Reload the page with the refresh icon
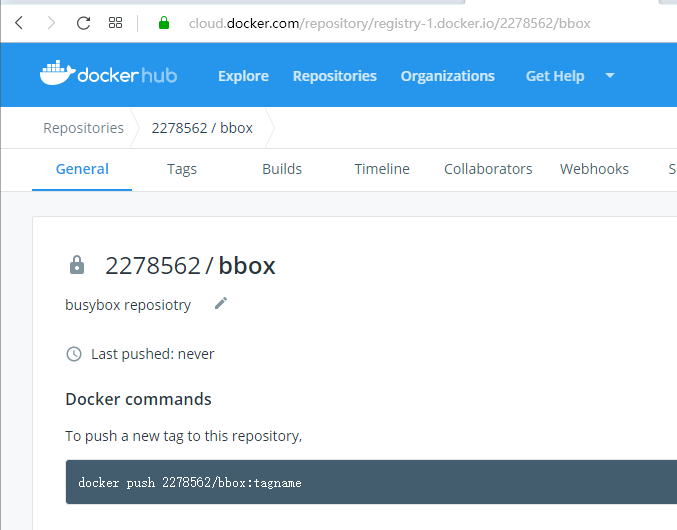Viewport: 677px width, 530px height. 83,22
